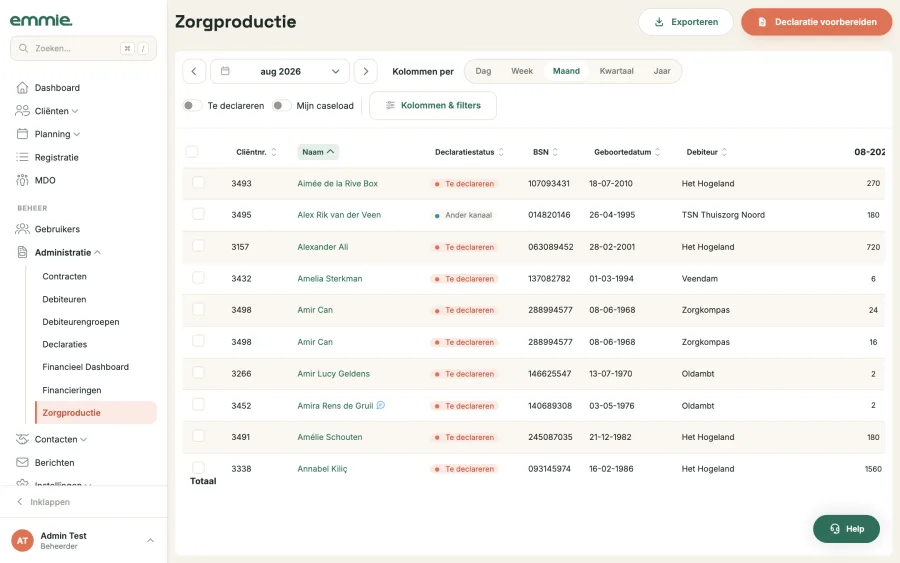The width and height of the screenshot is (900, 563).
Task: Click the Berichten envelope icon
Action: click(22, 463)
